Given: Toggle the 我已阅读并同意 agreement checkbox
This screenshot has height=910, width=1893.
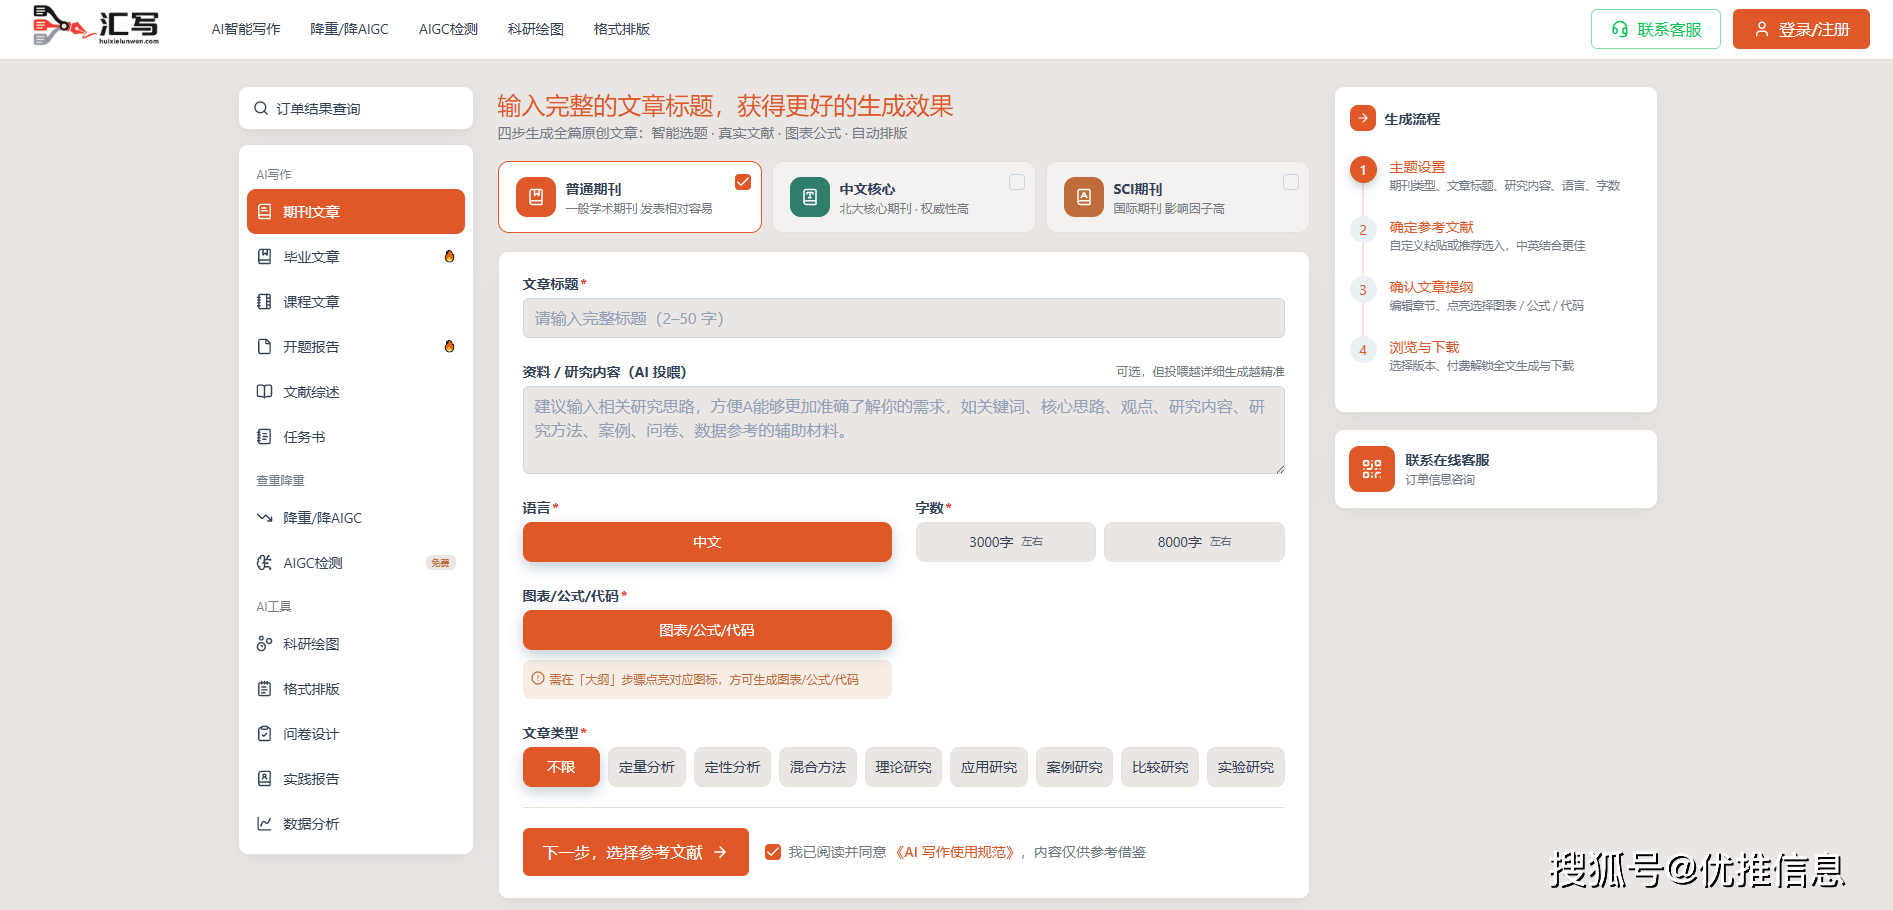Looking at the screenshot, I should point(773,852).
